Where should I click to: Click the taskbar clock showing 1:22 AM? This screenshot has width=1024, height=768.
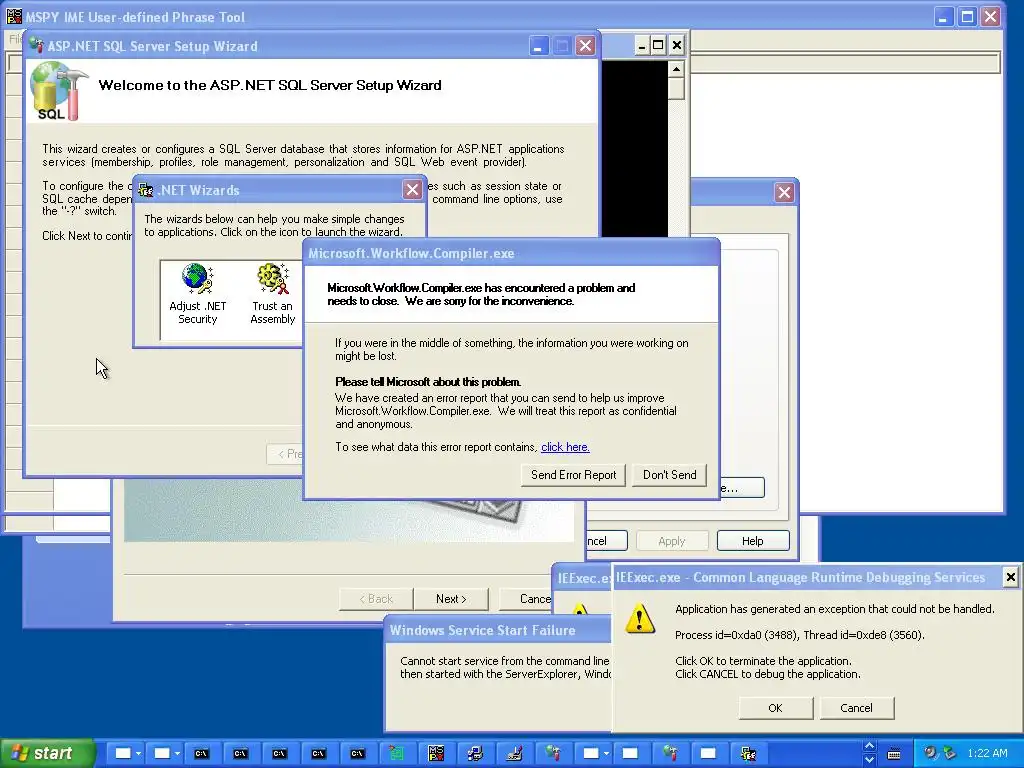pyautogui.click(x=987, y=753)
